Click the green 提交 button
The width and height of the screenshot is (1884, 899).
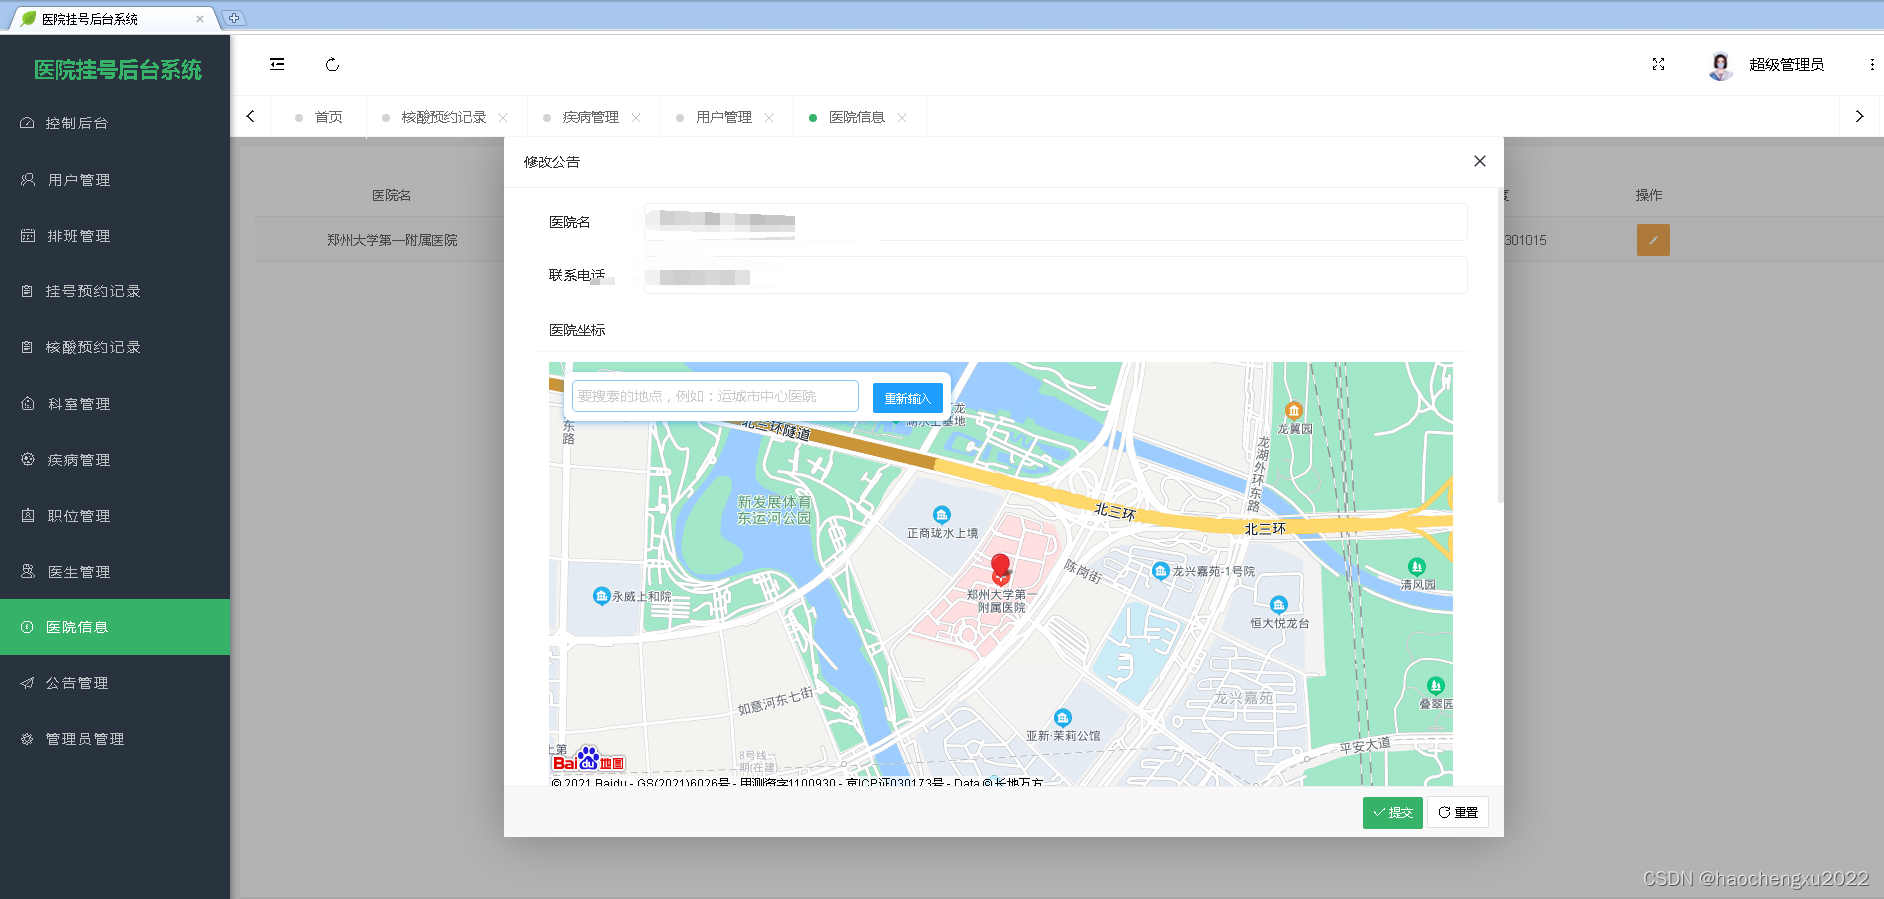(1392, 812)
